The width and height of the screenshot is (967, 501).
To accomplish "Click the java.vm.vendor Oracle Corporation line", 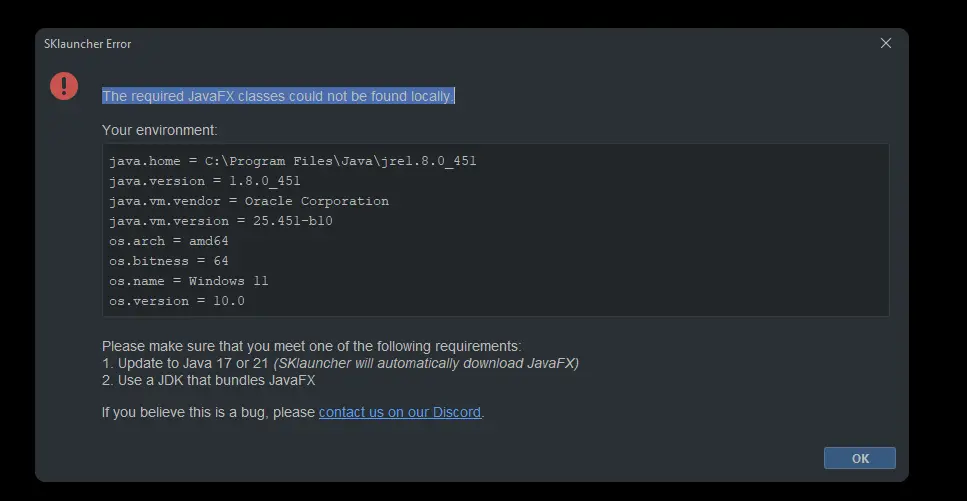I will coord(249,201).
